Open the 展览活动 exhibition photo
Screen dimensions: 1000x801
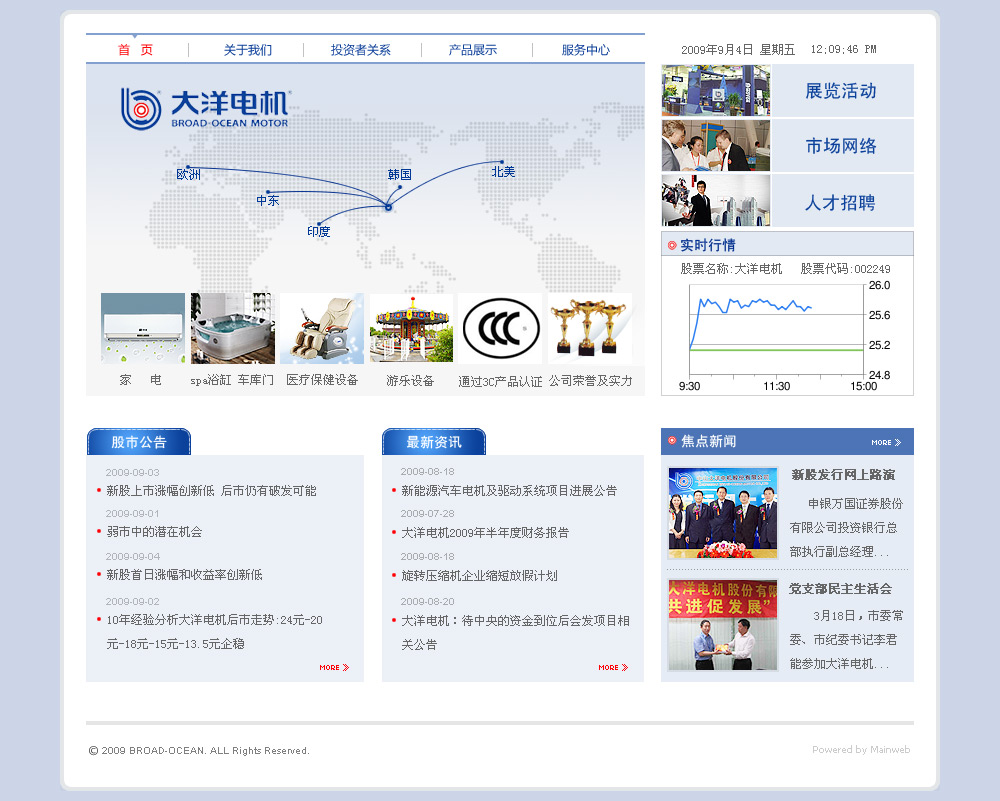716,91
